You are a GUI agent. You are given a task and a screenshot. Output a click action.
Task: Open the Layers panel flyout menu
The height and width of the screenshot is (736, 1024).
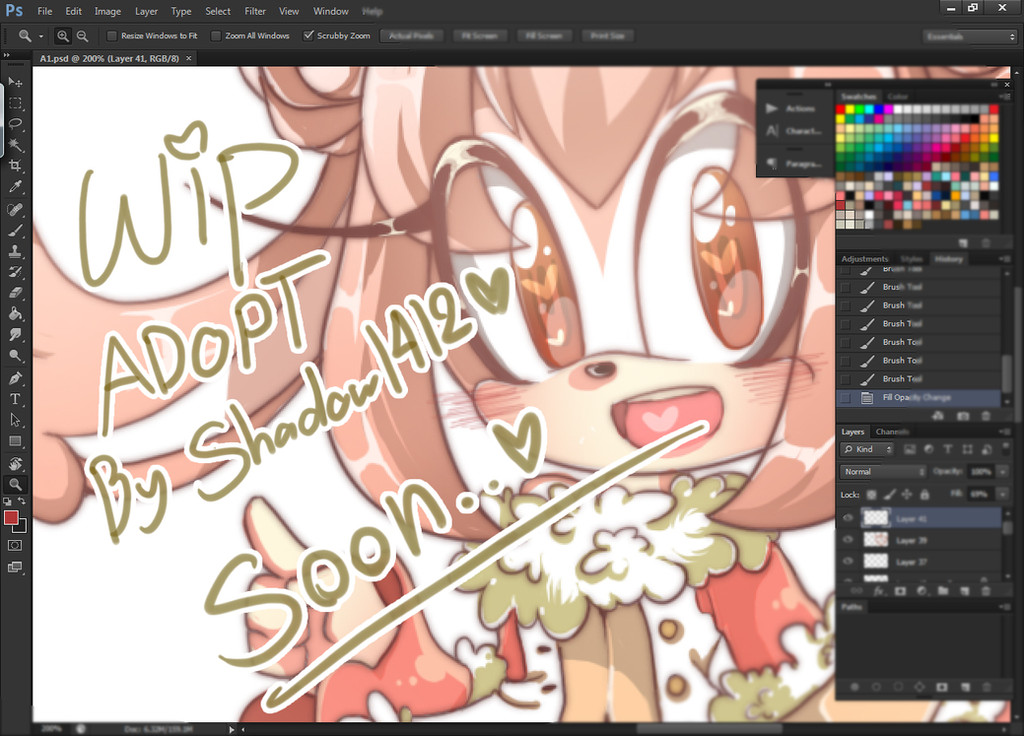[1004, 432]
